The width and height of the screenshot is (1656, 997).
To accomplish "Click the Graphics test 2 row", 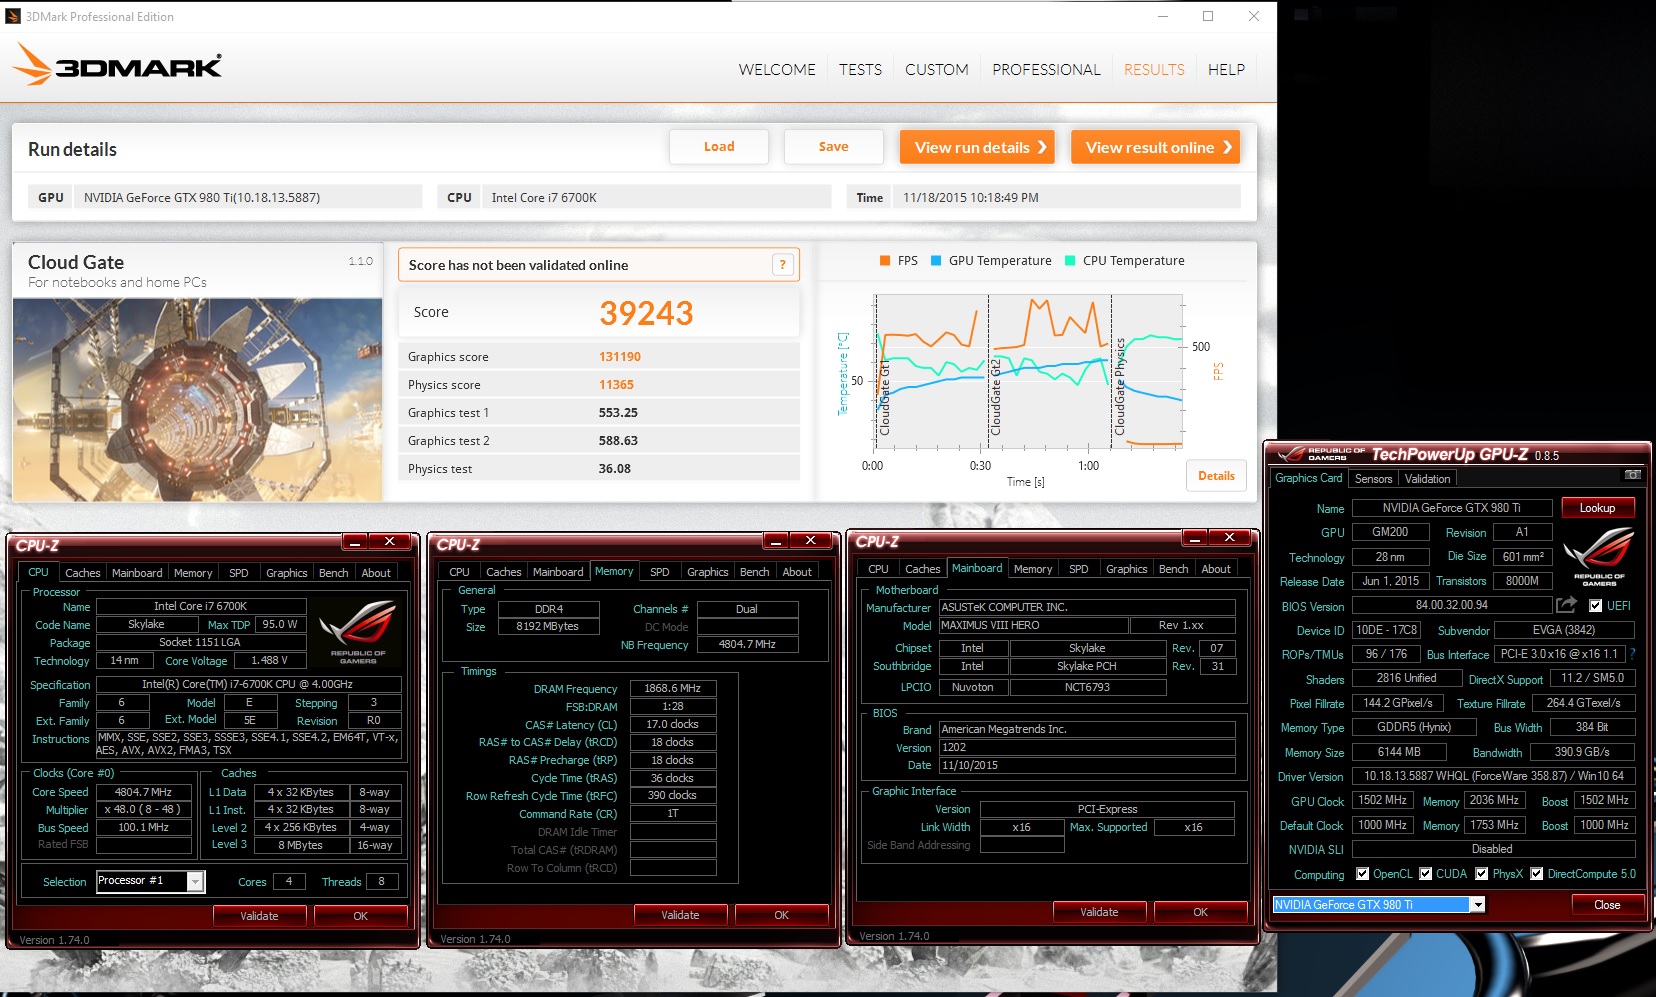I will pos(599,441).
